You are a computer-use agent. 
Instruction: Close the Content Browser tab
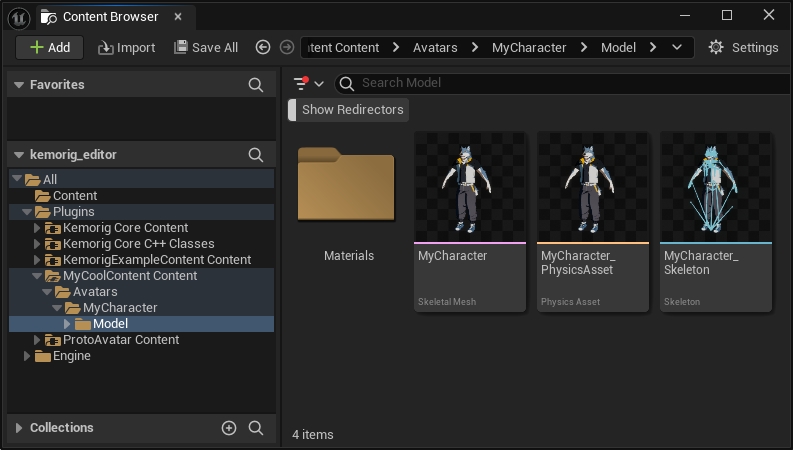tap(179, 17)
